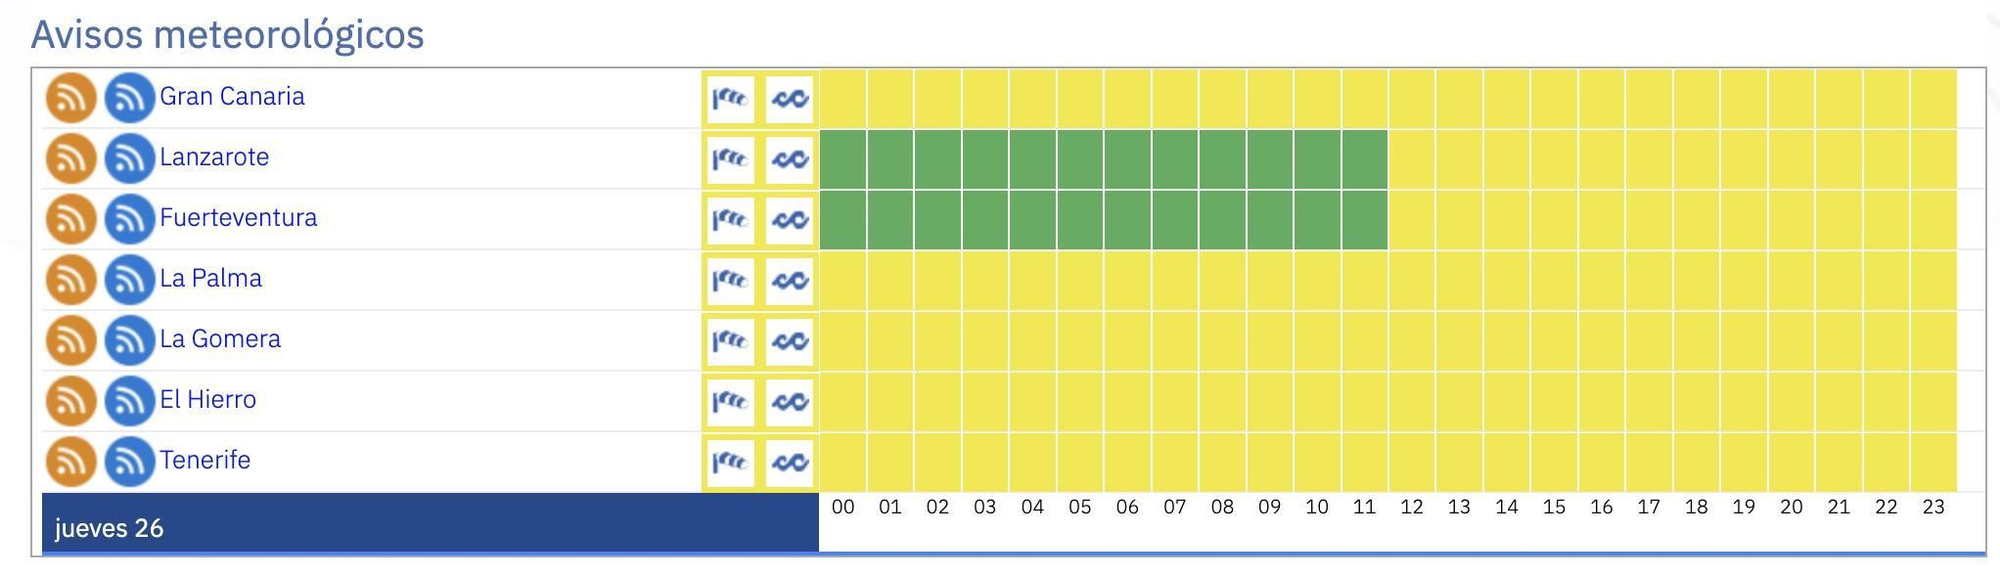Open the Fuerteventura island link

coord(238,218)
